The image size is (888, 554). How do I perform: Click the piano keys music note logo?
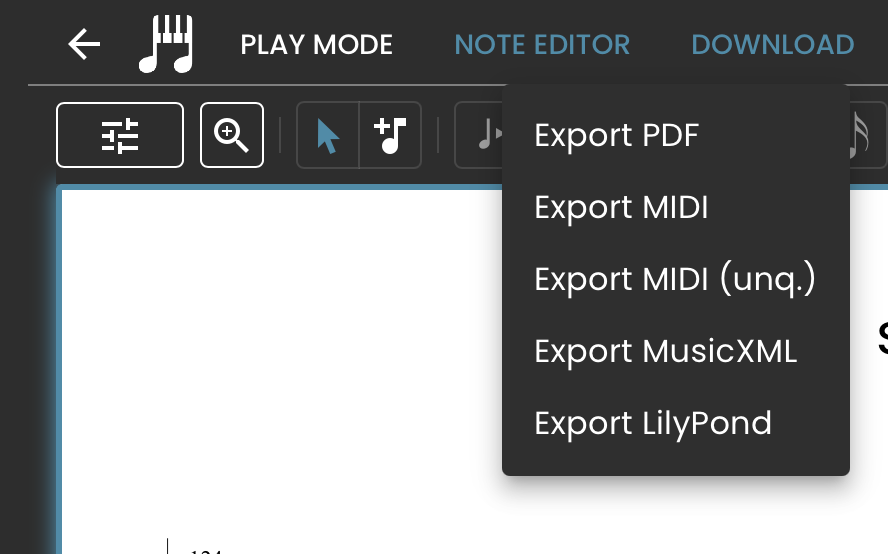coord(166,44)
